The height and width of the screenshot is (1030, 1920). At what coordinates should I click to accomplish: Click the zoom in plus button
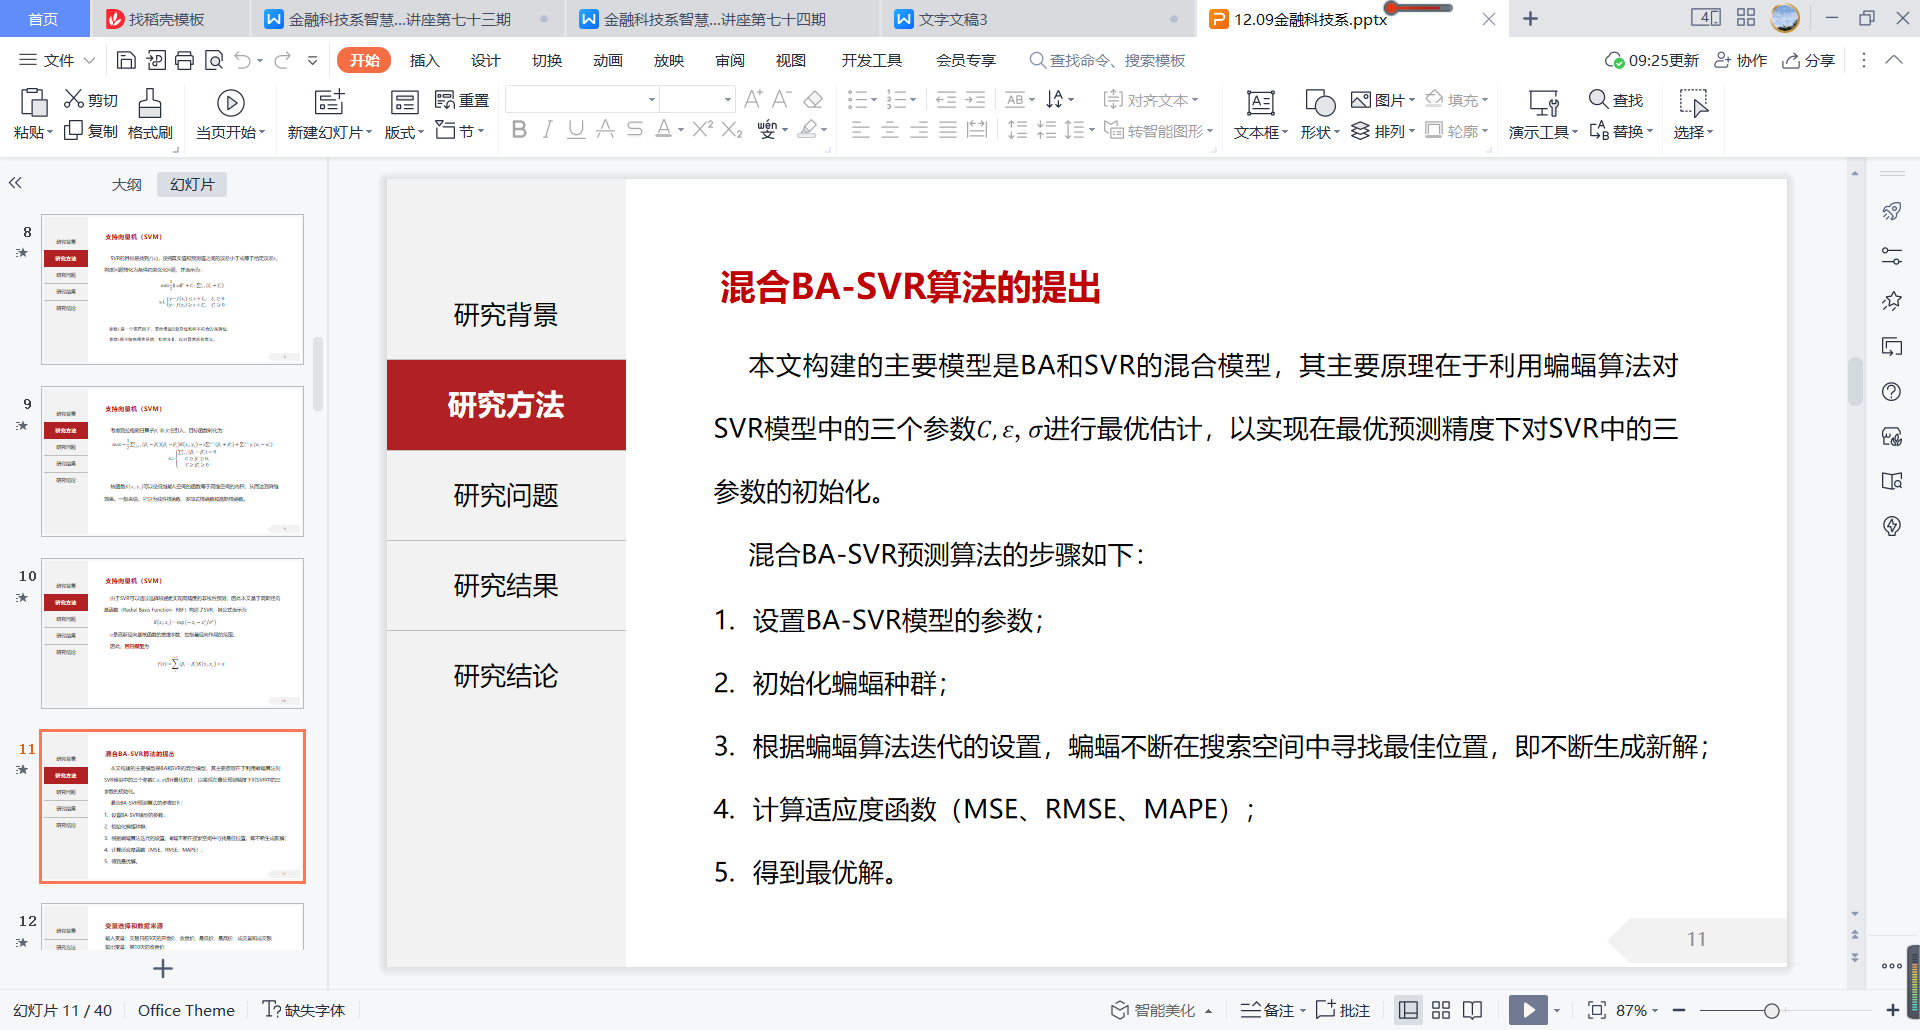click(x=1892, y=1011)
